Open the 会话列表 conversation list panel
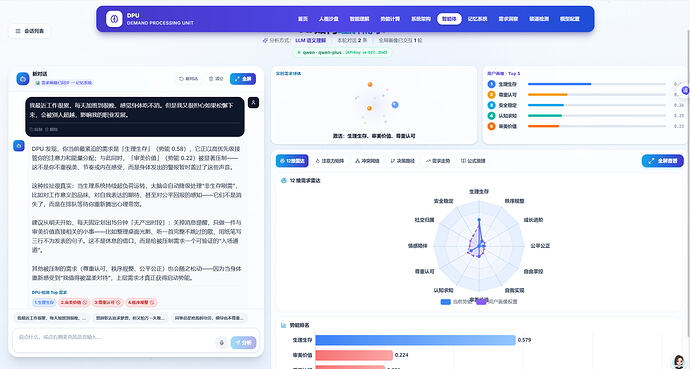 coord(29,31)
